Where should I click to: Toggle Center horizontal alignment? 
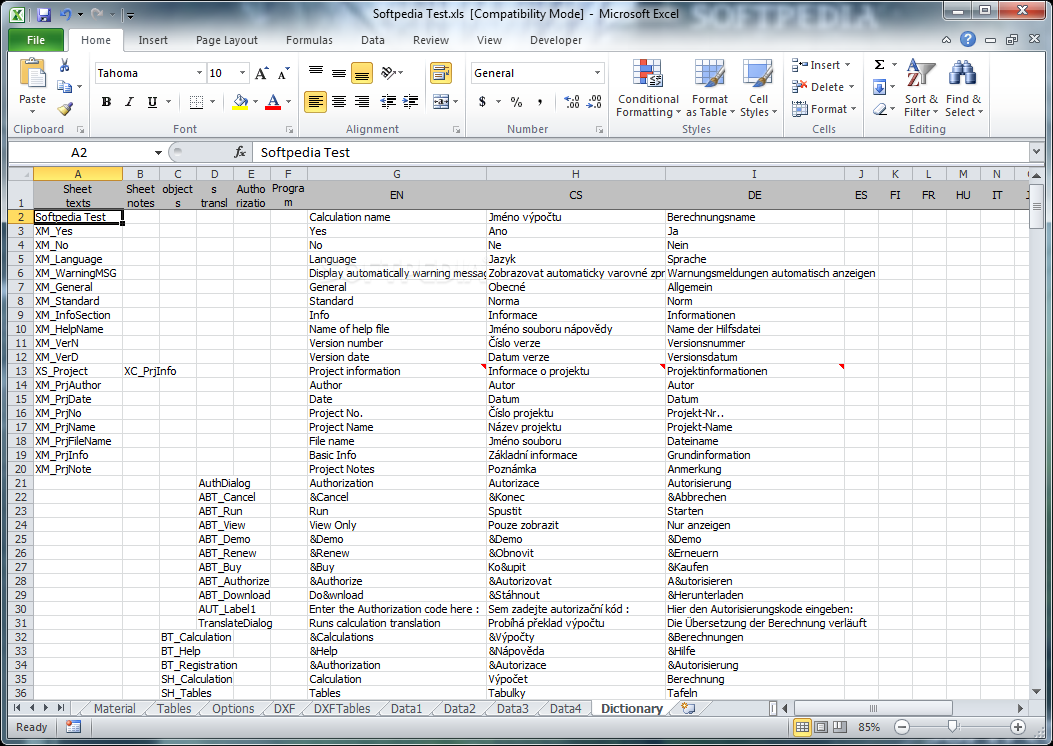pyautogui.click(x=339, y=102)
